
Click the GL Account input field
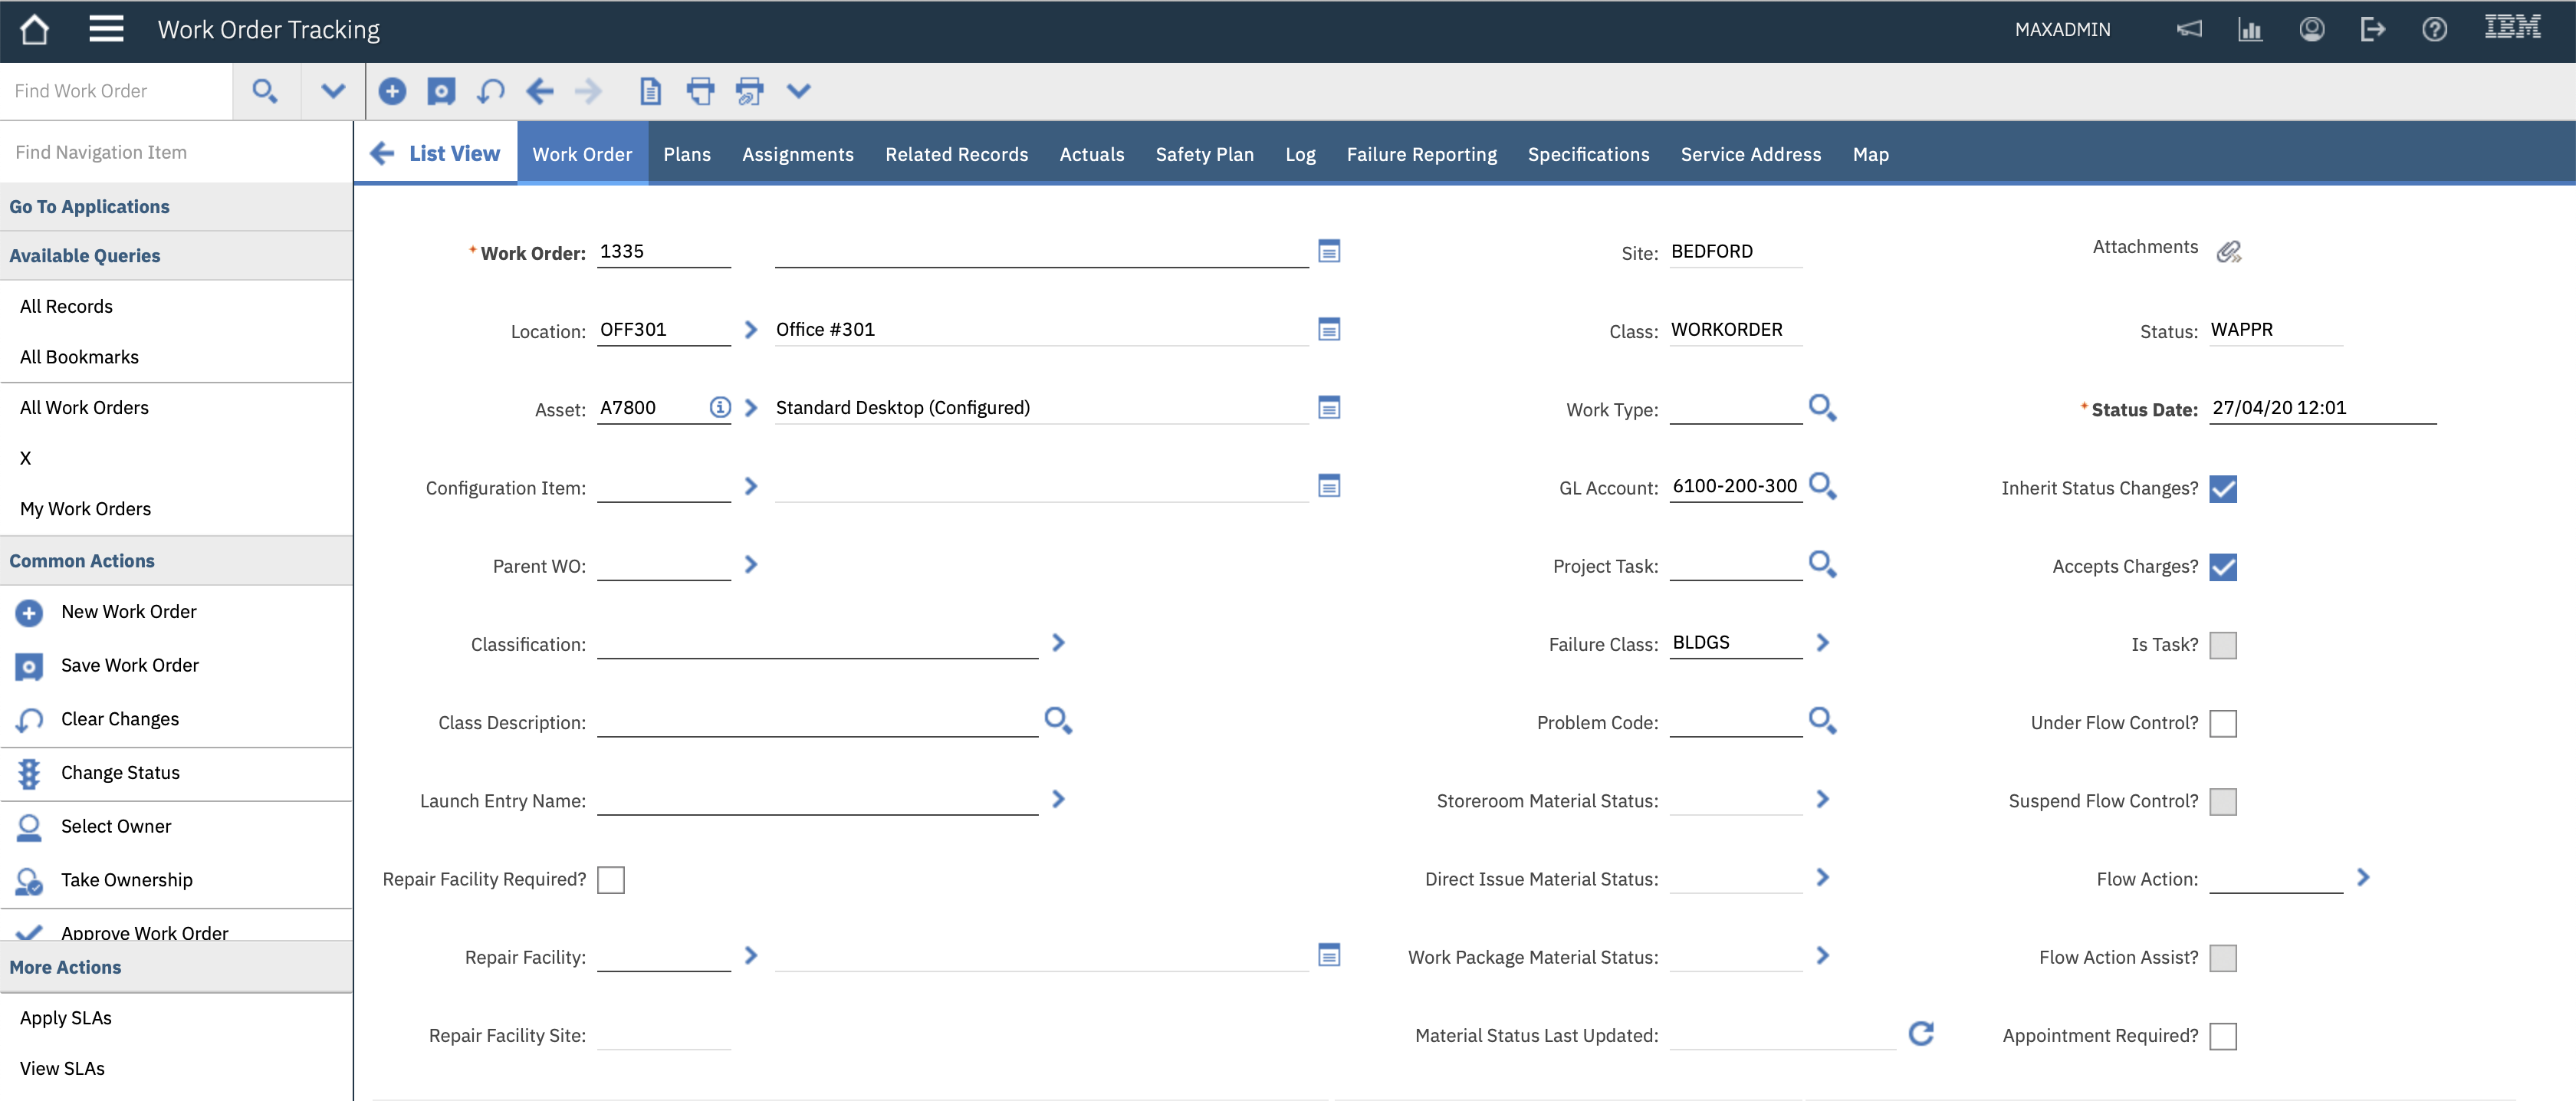pos(1735,487)
